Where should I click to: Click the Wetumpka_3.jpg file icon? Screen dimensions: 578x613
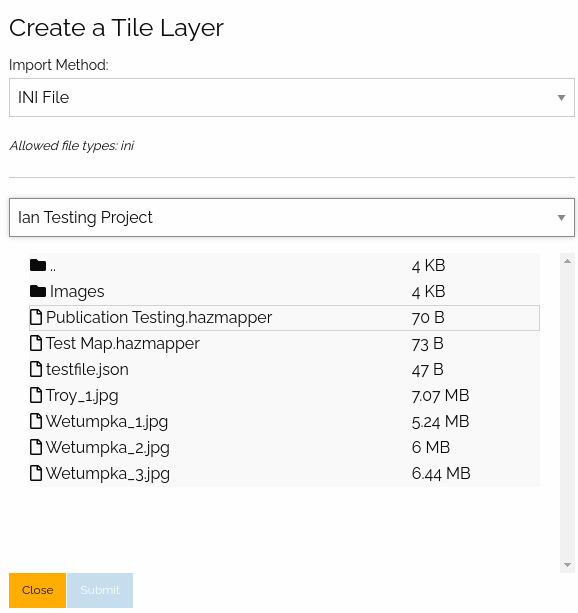(x=36, y=473)
